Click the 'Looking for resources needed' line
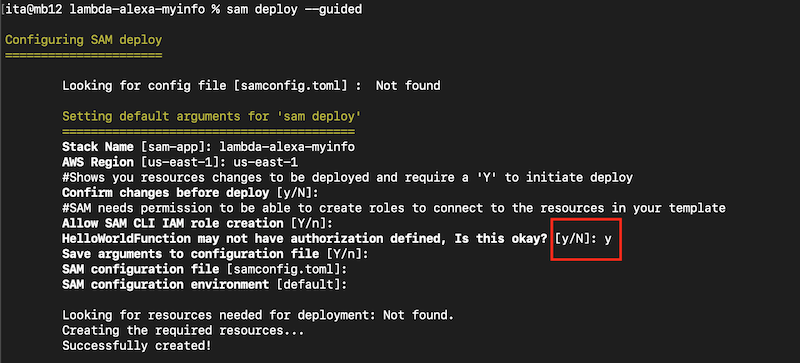The height and width of the screenshot is (363, 800). 258,315
